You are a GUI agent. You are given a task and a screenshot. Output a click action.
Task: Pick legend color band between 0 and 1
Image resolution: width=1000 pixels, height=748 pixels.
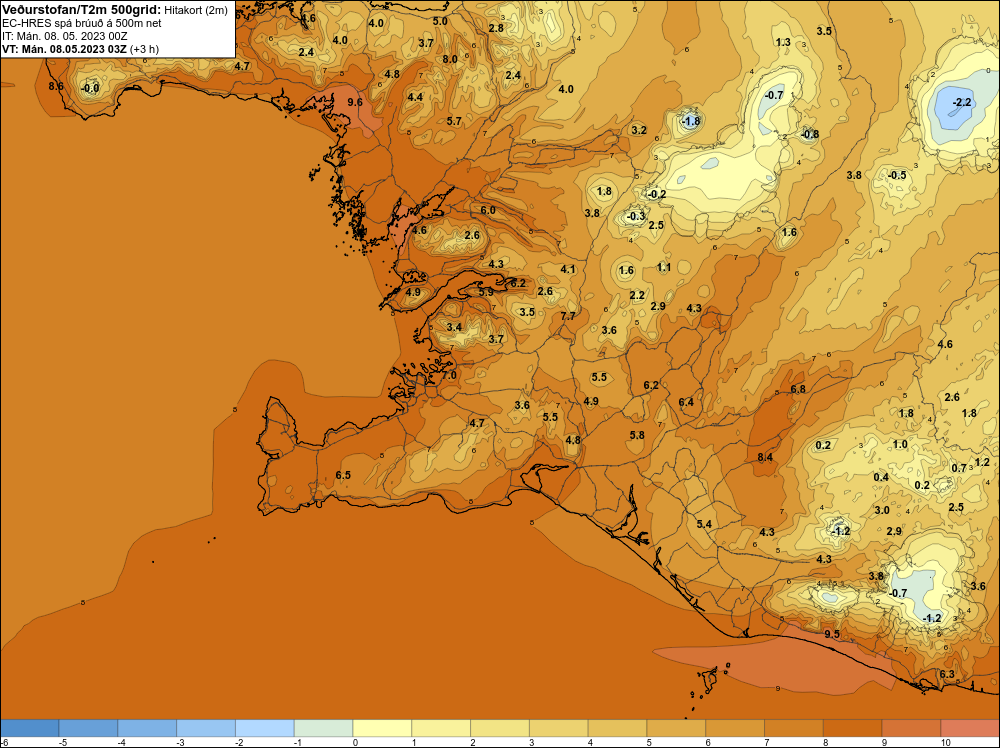coord(382,728)
